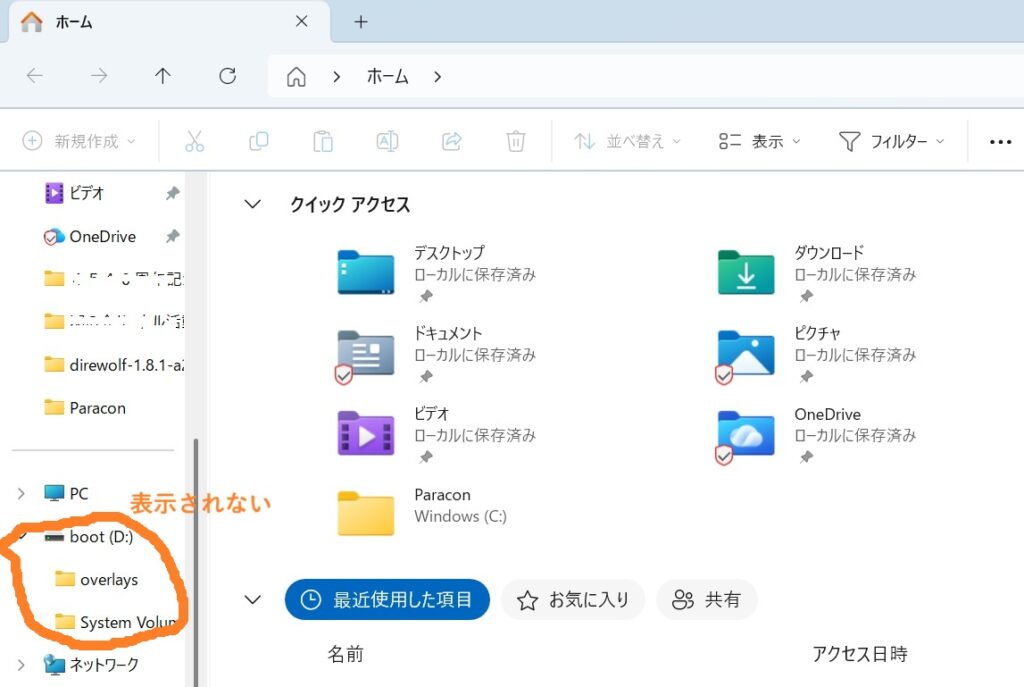Click the Share icon in toolbar
The width and height of the screenshot is (1024, 687).
point(451,142)
